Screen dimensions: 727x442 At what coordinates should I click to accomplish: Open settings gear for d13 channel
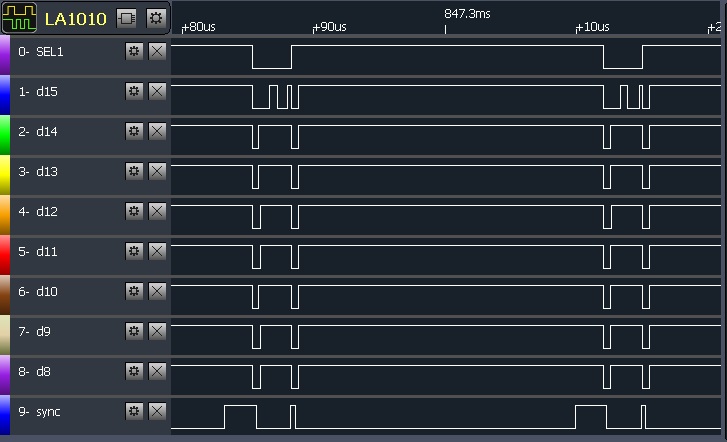[x=135, y=171]
